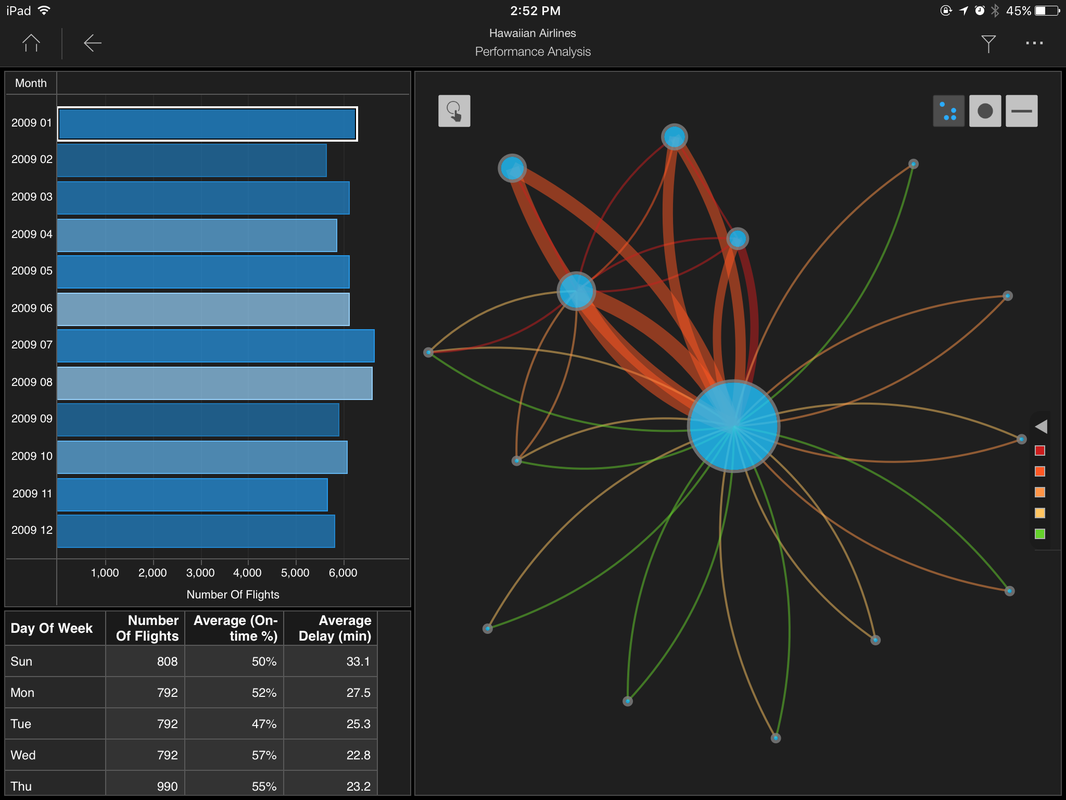Collapse the color legend arrow
Viewport: 1066px width, 800px height.
(x=1041, y=426)
